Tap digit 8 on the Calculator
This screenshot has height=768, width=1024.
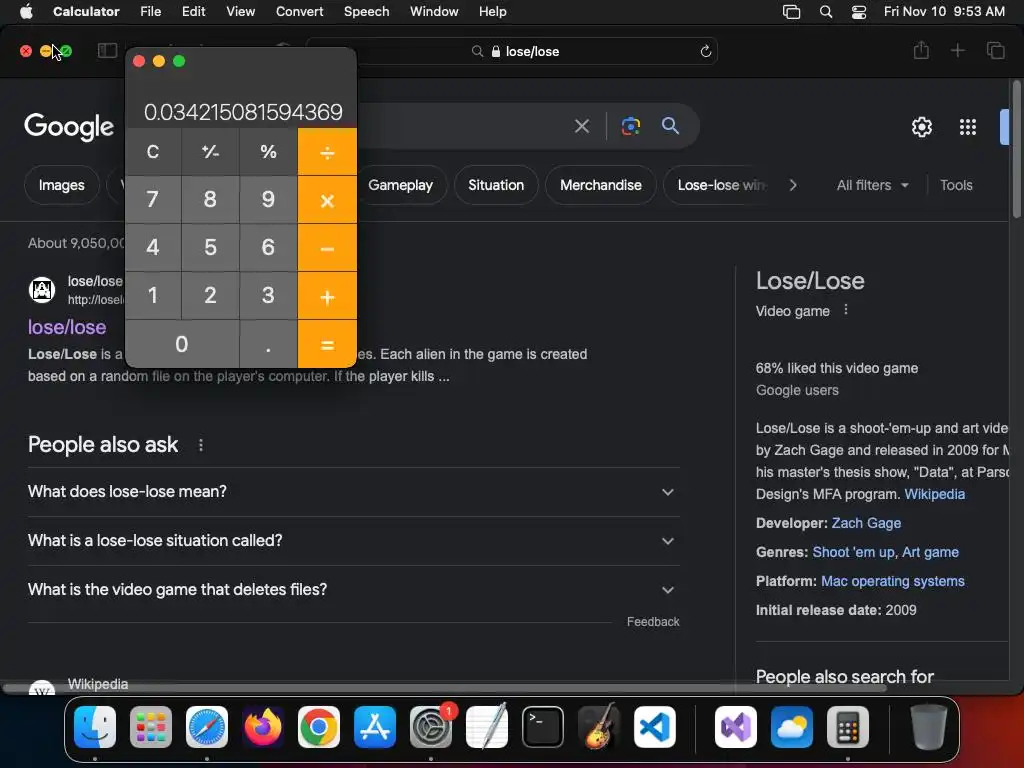(210, 200)
